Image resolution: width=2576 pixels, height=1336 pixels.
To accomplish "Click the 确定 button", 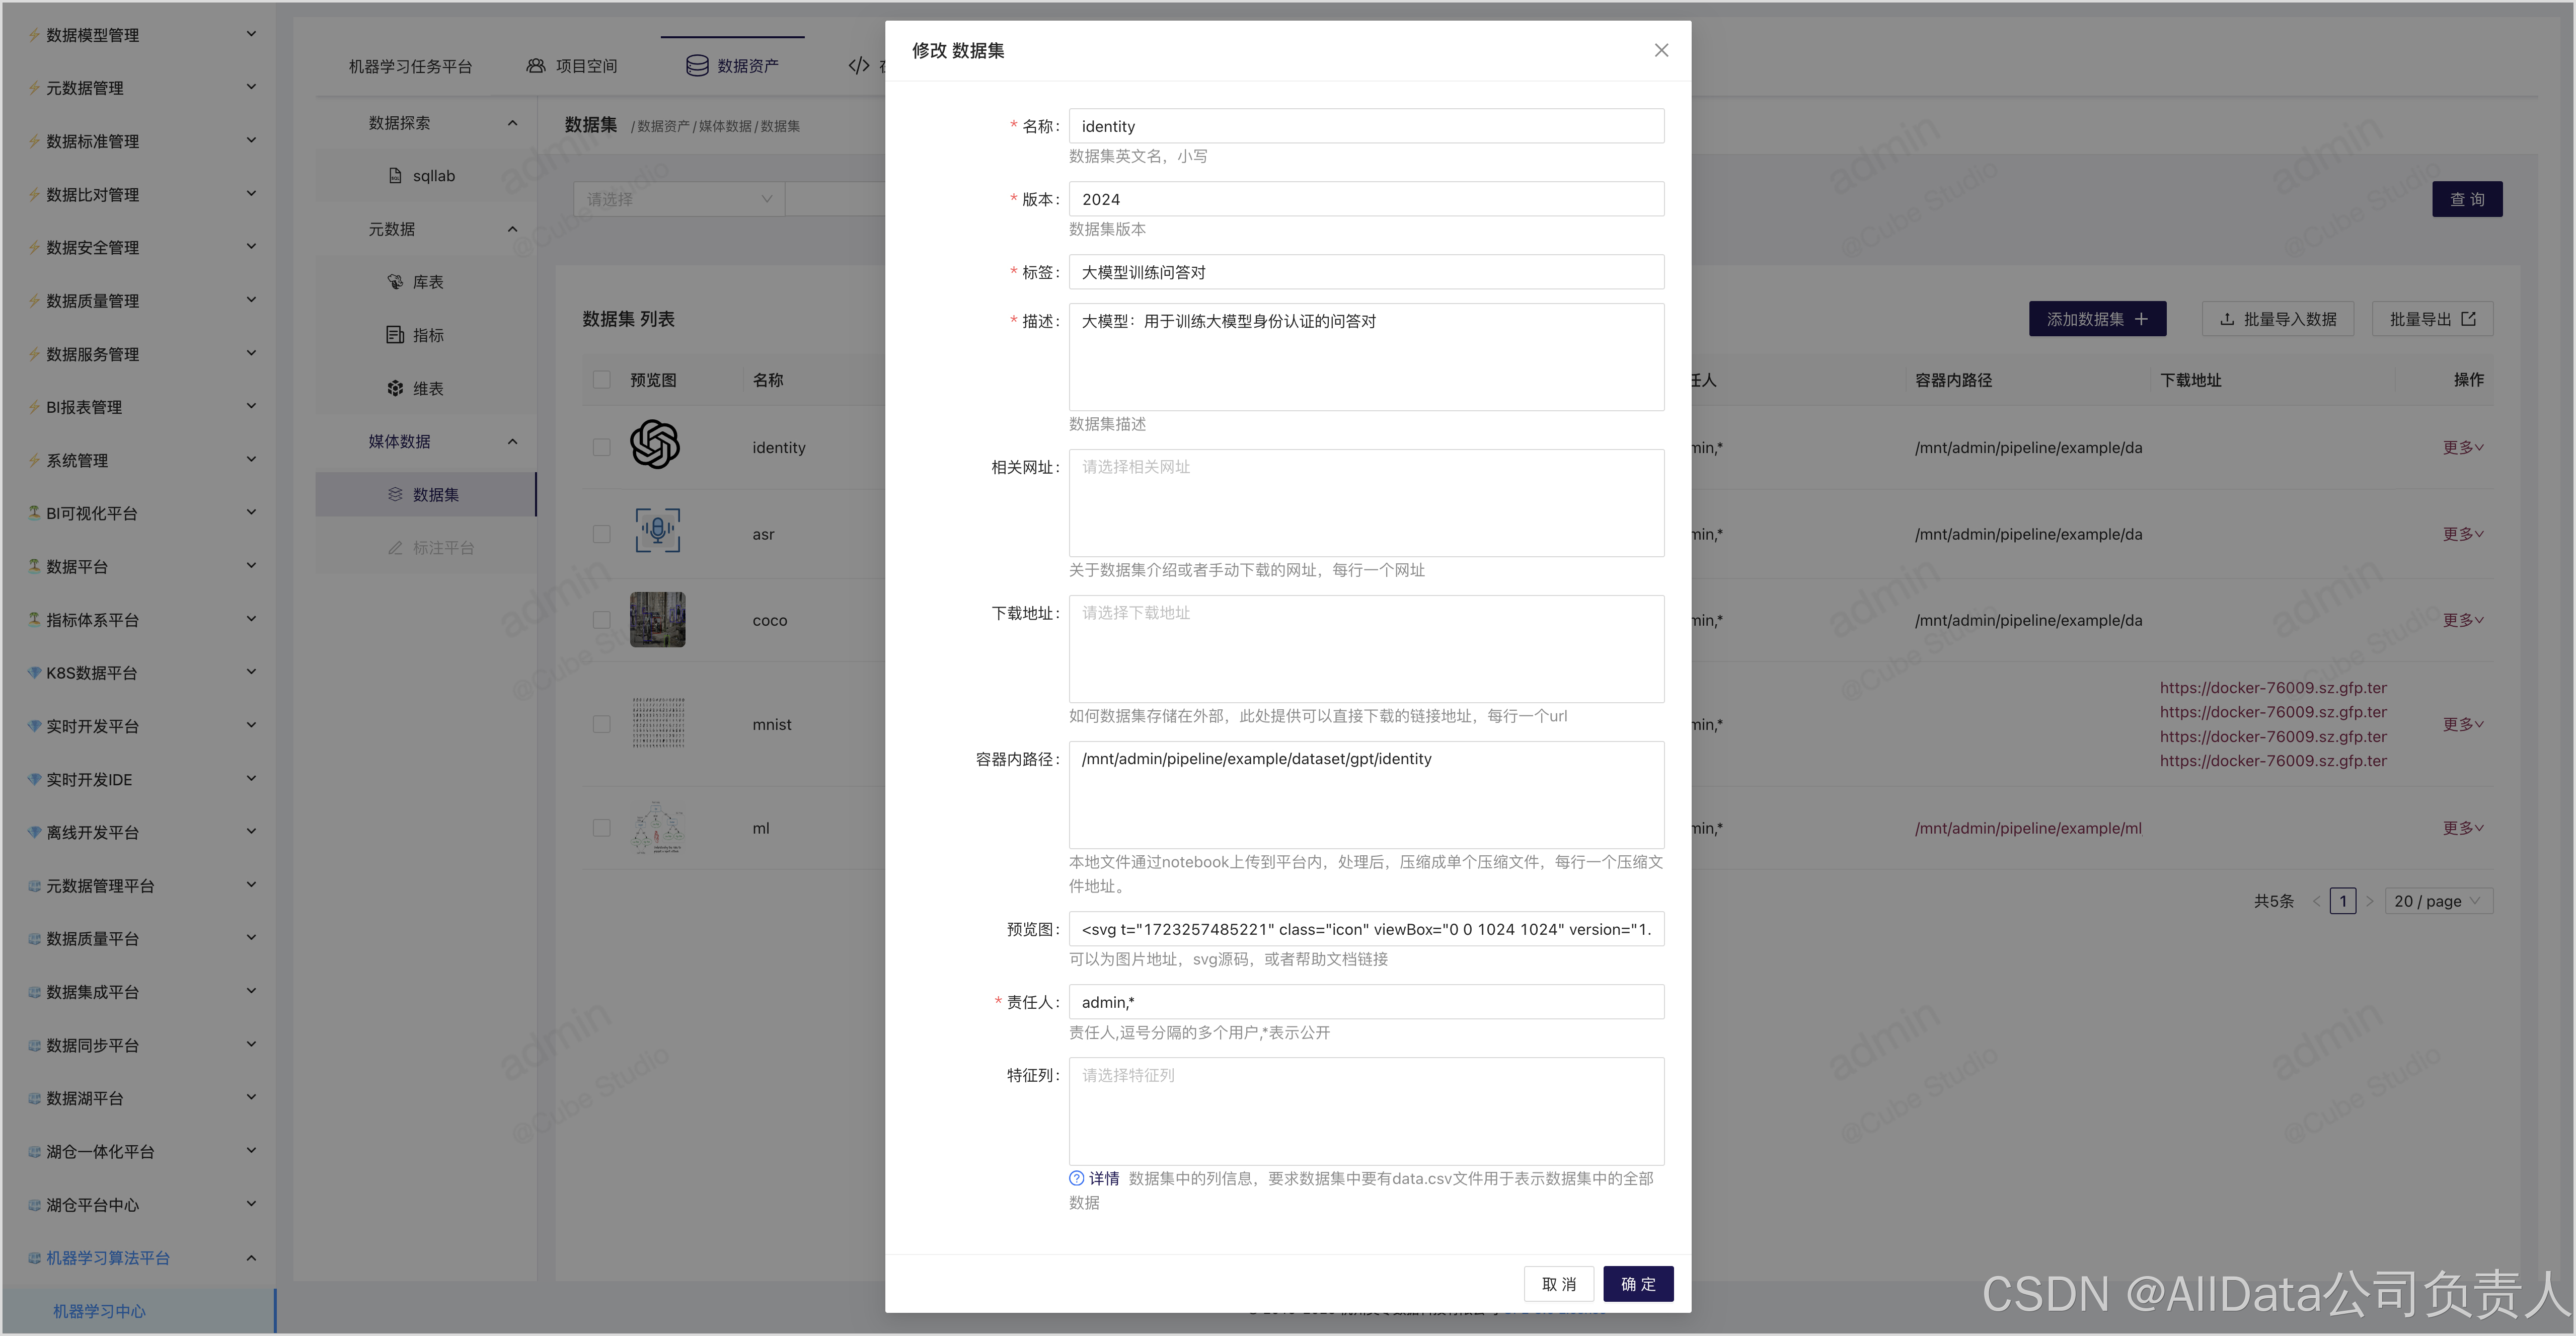I will [1638, 1284].
